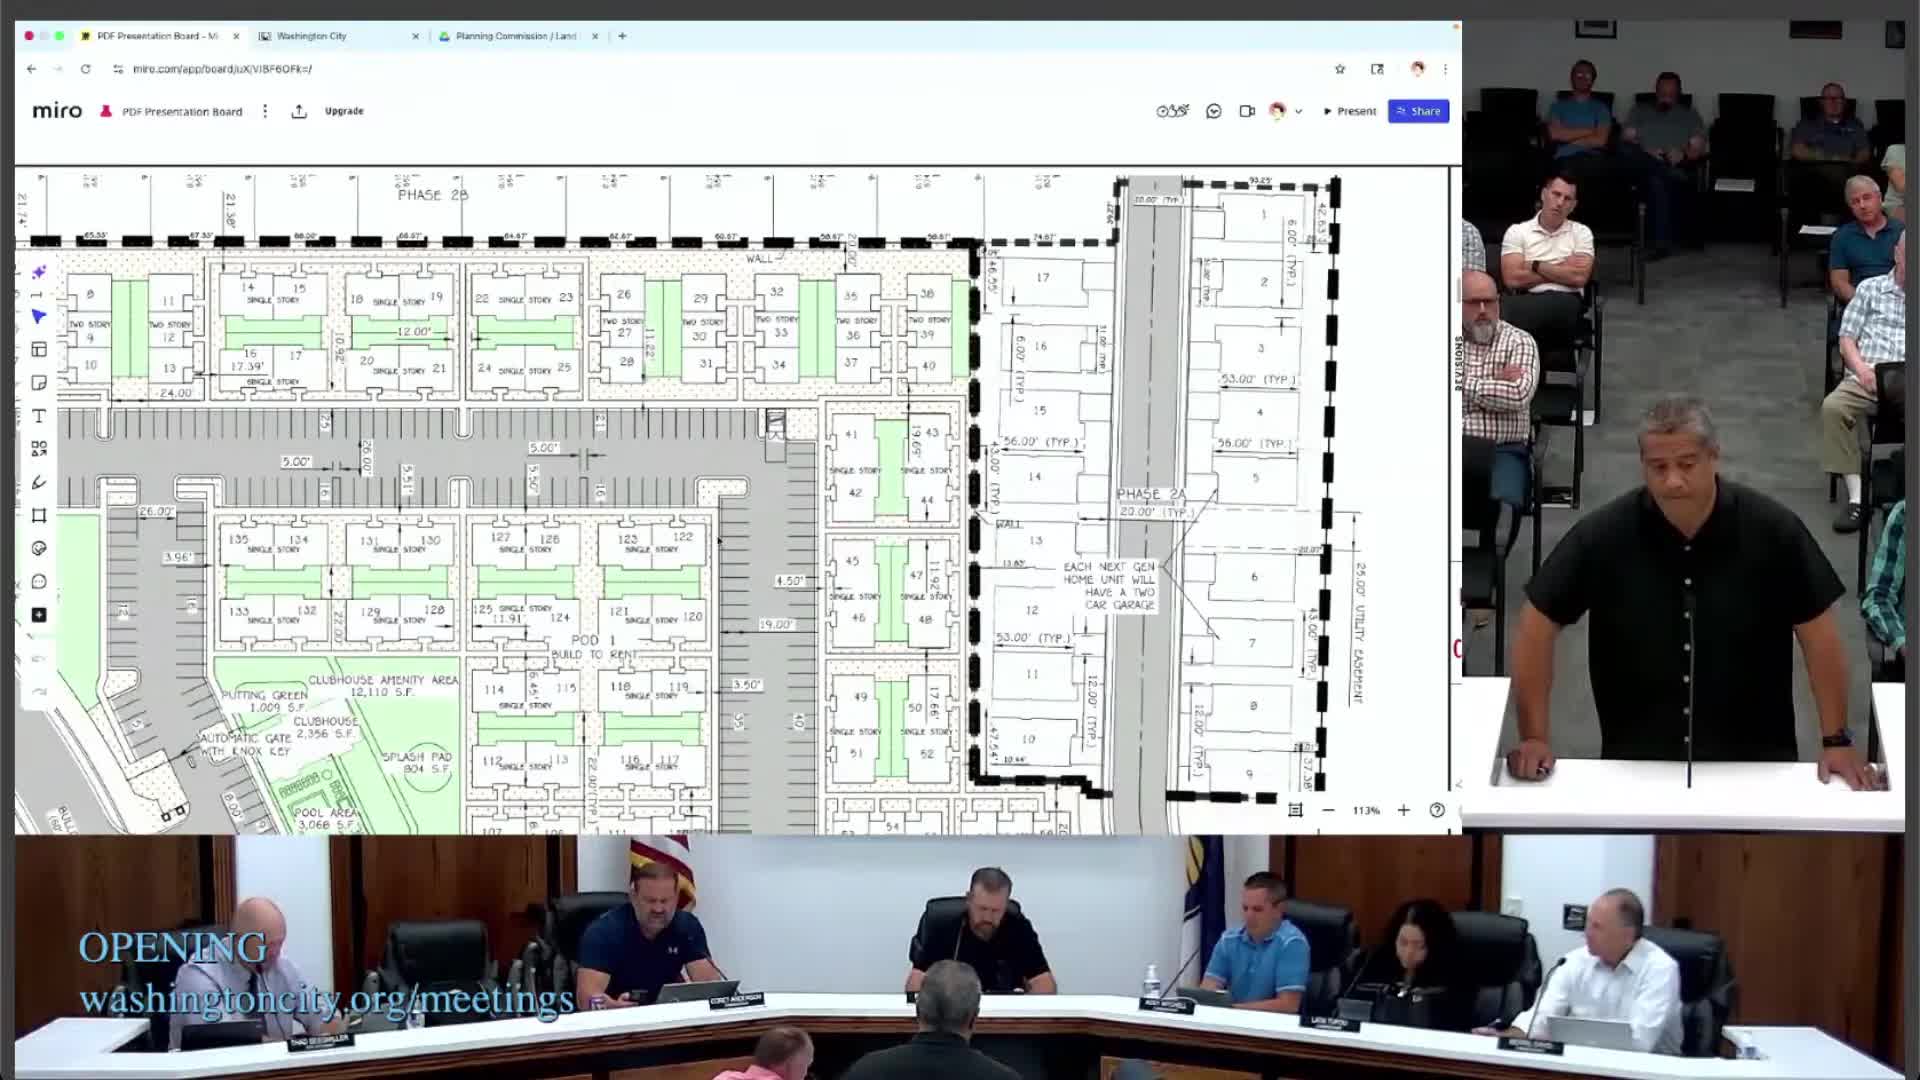Pick the Sticky note tool
The image size is (1920, 1080).
(x=39, y=383)
